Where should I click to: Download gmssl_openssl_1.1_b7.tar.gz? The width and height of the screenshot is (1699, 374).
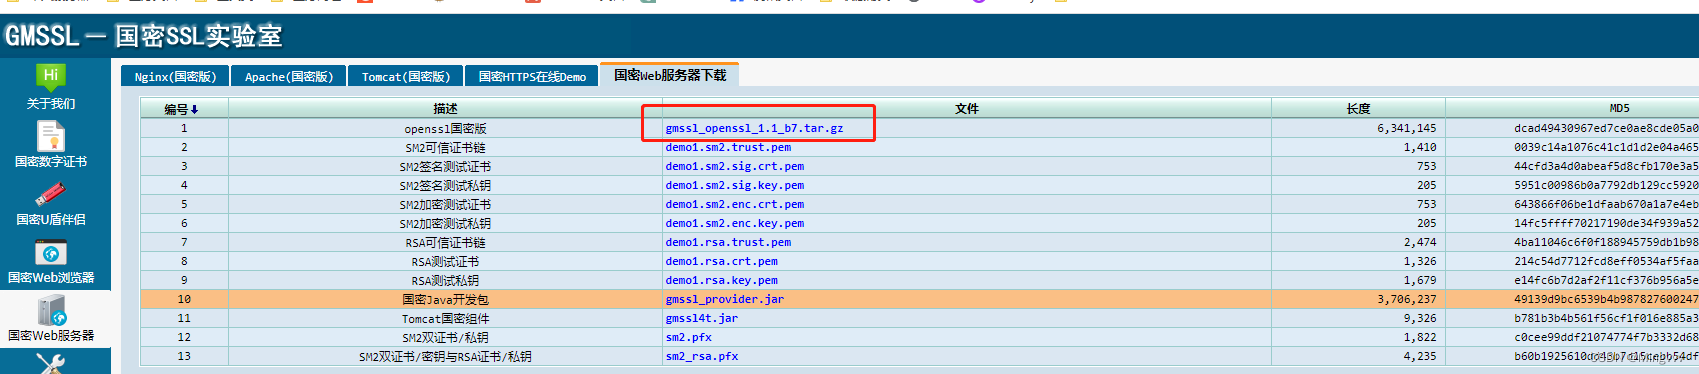[754, 128]
